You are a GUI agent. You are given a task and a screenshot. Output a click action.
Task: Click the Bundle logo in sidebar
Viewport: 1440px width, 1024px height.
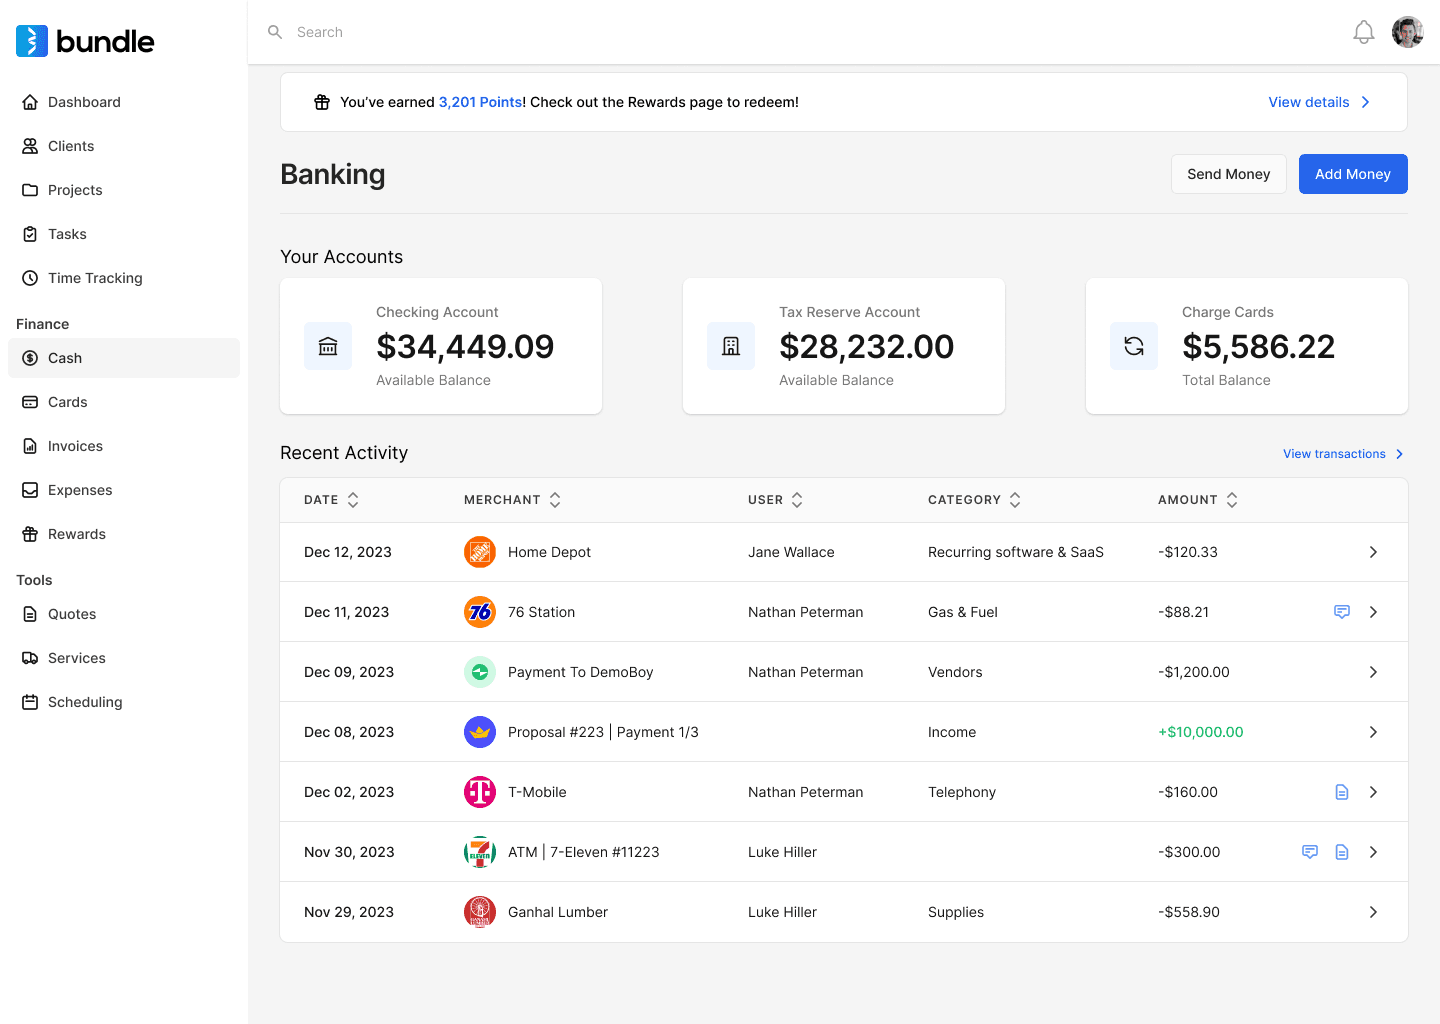86,41
